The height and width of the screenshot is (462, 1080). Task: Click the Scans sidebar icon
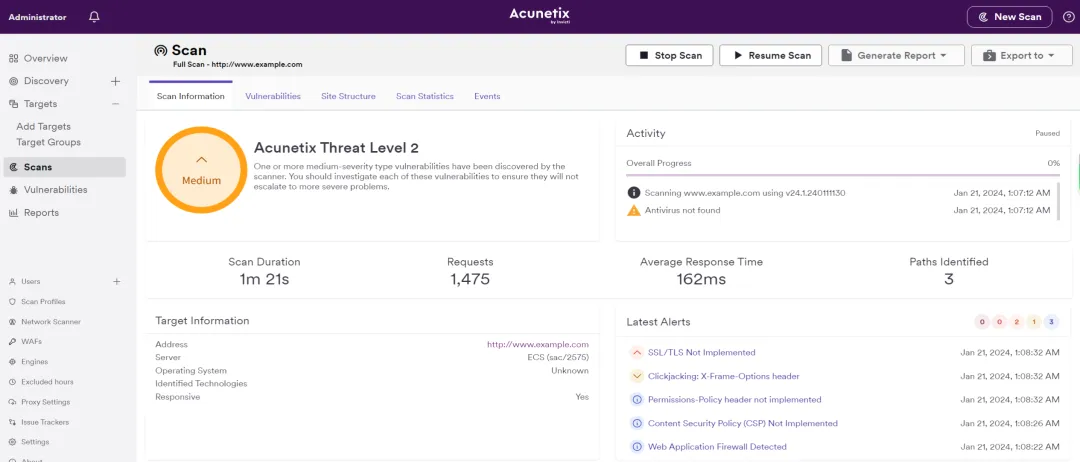(x=13, y=167)
